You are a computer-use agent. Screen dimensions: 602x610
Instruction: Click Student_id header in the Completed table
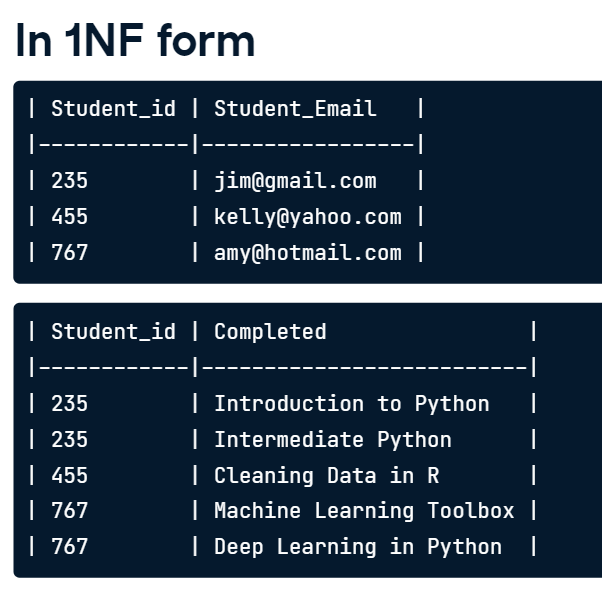pos(113,332)
